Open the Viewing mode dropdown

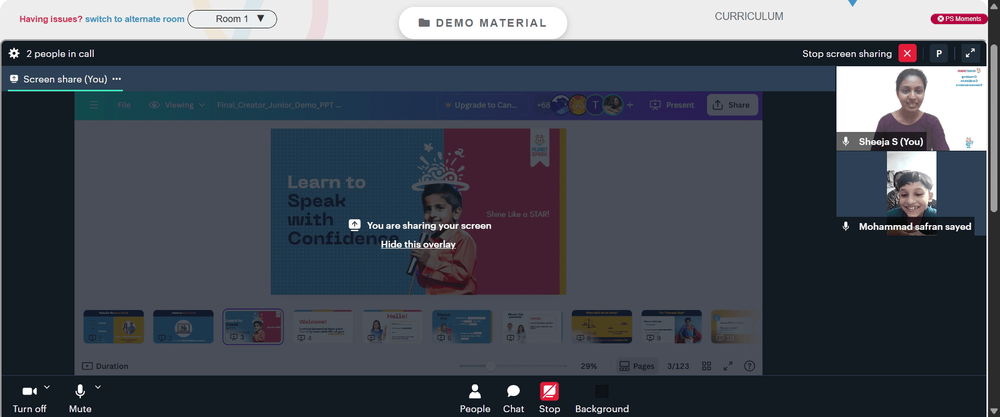[x=177, y=105]
